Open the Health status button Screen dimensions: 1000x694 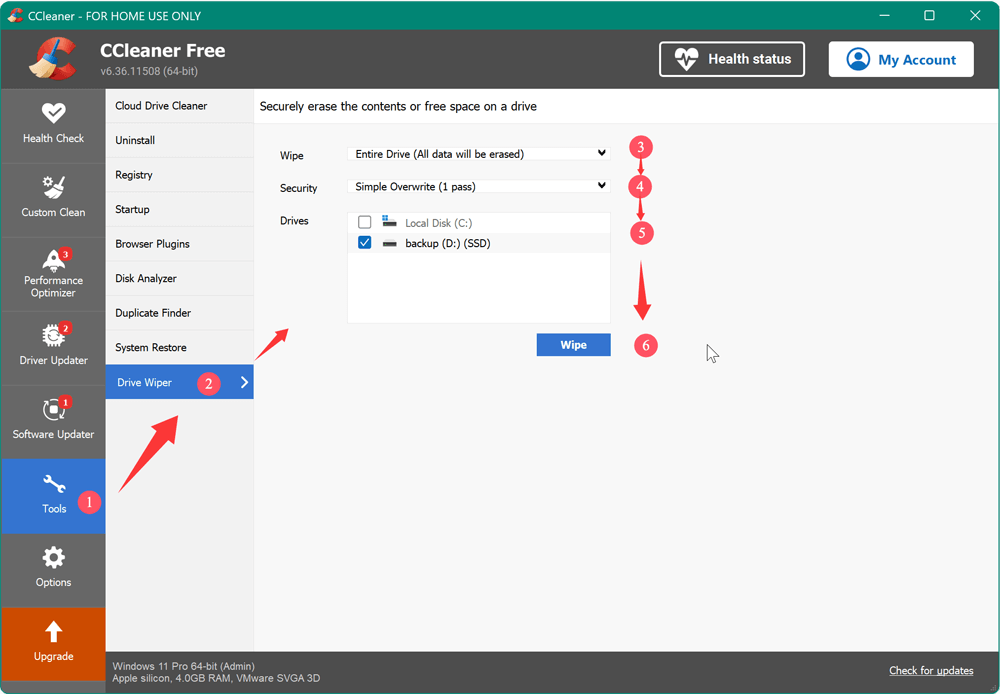(x=732, y=59)
